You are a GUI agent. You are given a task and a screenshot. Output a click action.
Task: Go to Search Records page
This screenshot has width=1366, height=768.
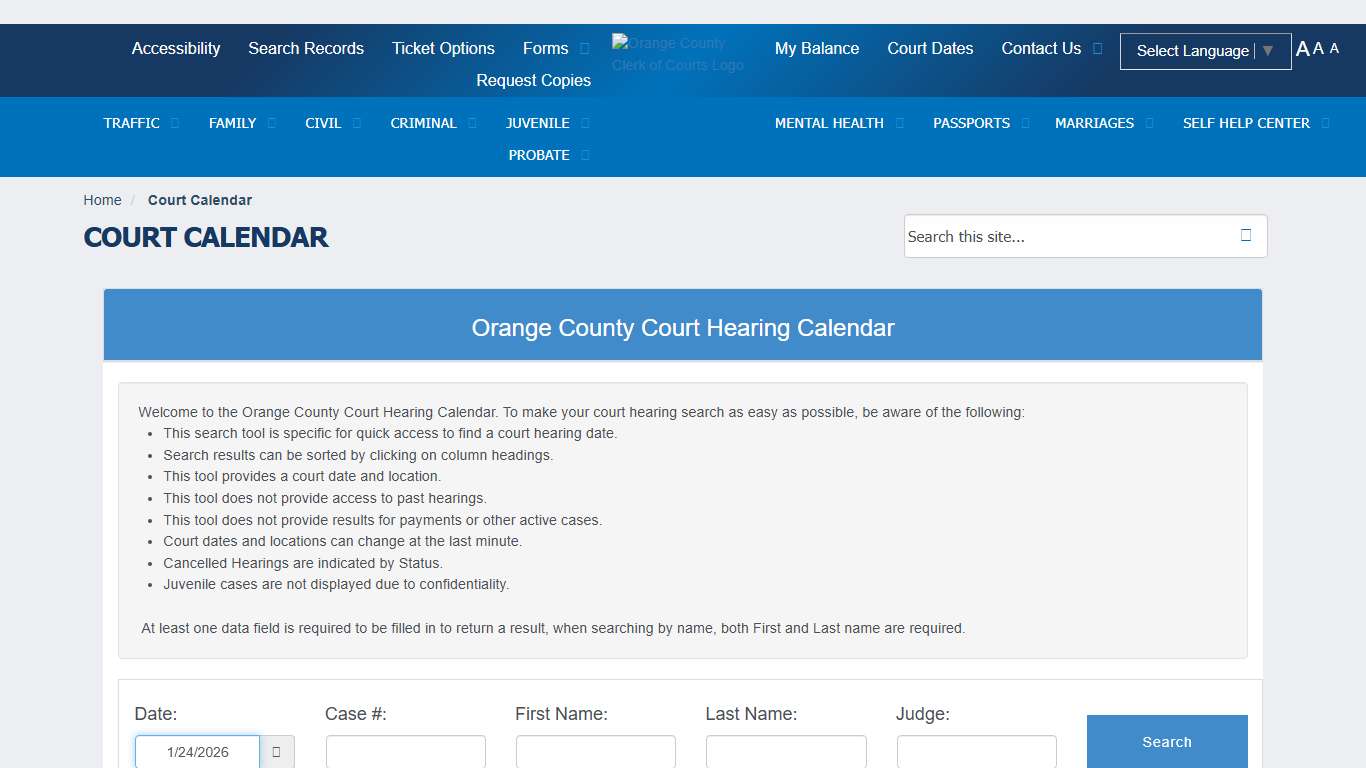pyautogui.click(x=306, y=48)
